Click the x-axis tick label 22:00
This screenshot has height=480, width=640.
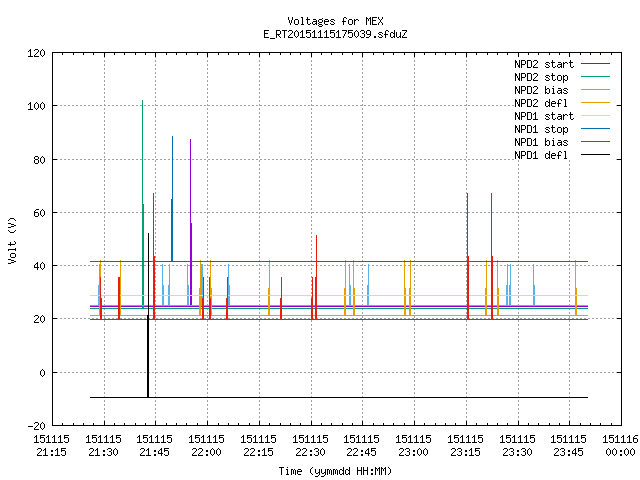click(207, 453)
